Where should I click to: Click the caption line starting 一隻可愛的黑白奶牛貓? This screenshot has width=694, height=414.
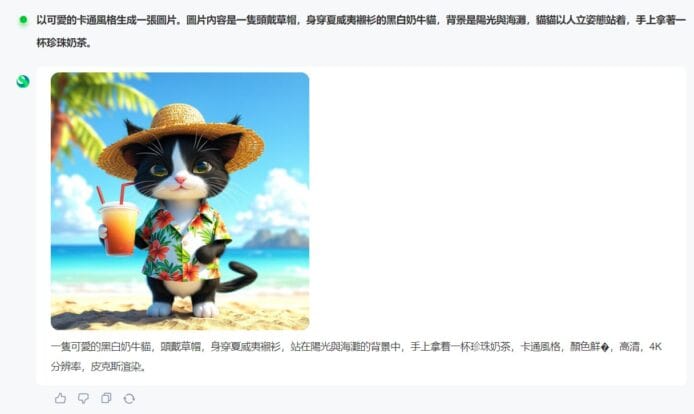tap(356, 346)
